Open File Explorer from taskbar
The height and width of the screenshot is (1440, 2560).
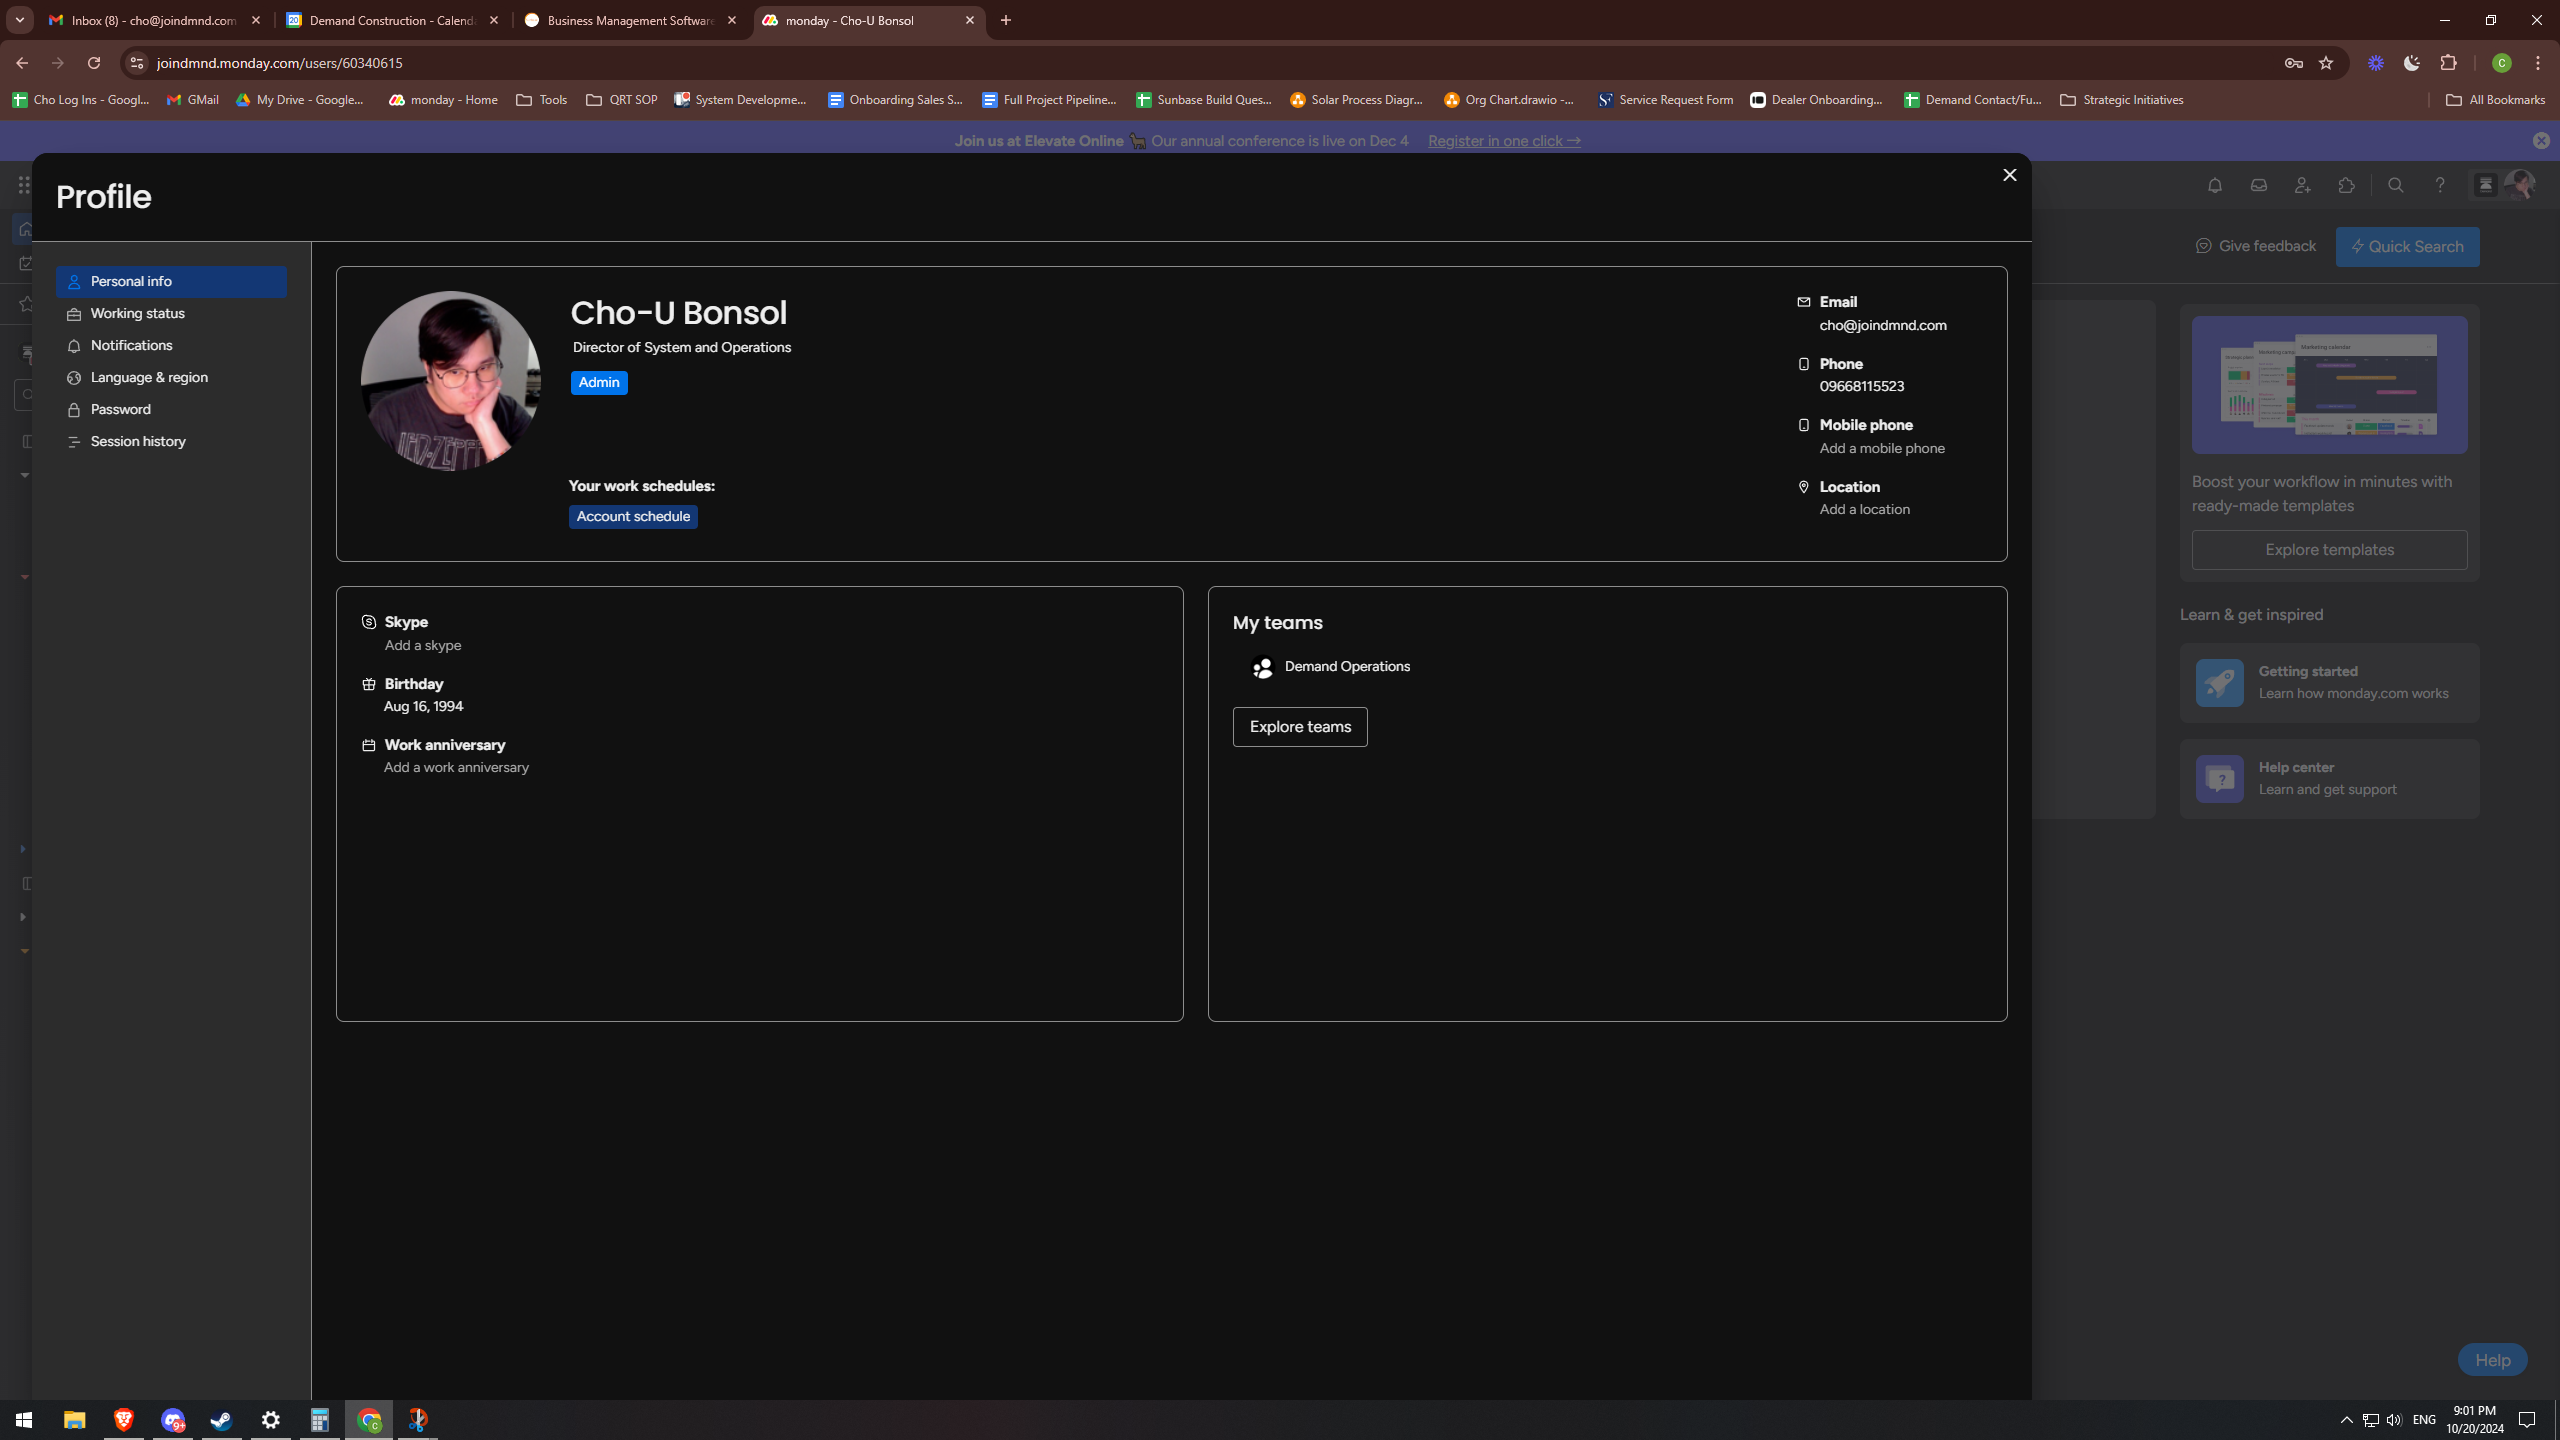click(x=74, y=1420)
